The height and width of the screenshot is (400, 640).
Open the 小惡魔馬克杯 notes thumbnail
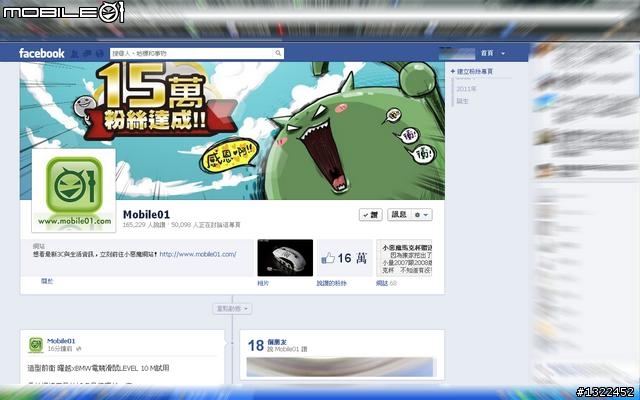[404, 258]
